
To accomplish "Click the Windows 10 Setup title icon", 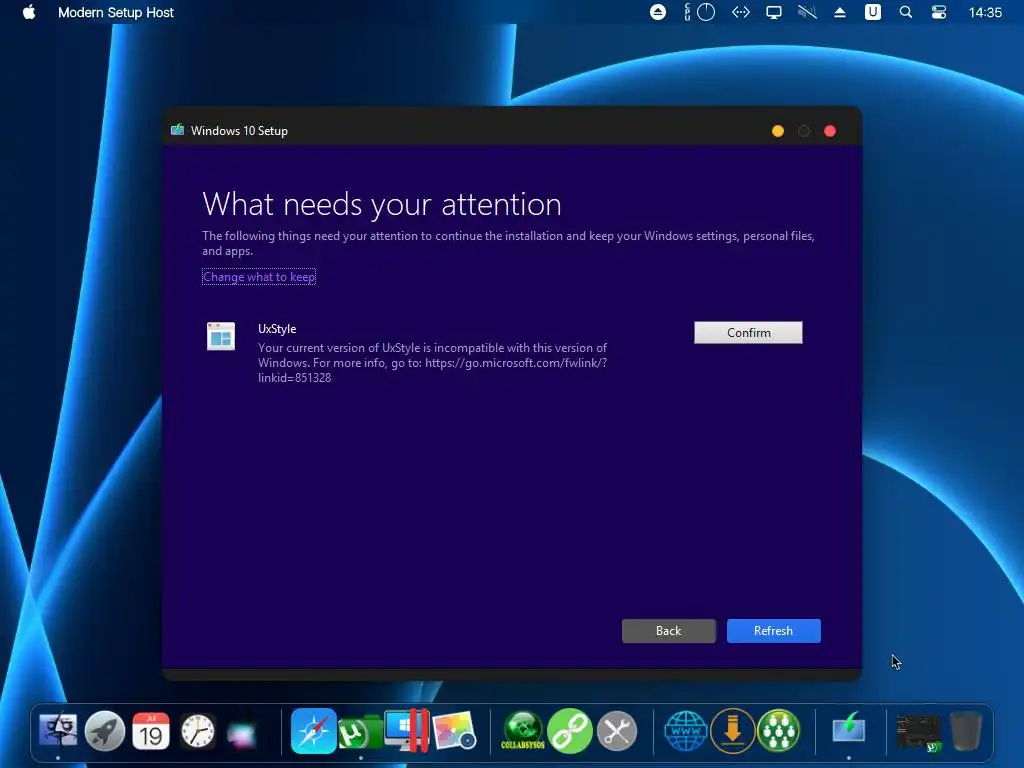I will (177, 130).
